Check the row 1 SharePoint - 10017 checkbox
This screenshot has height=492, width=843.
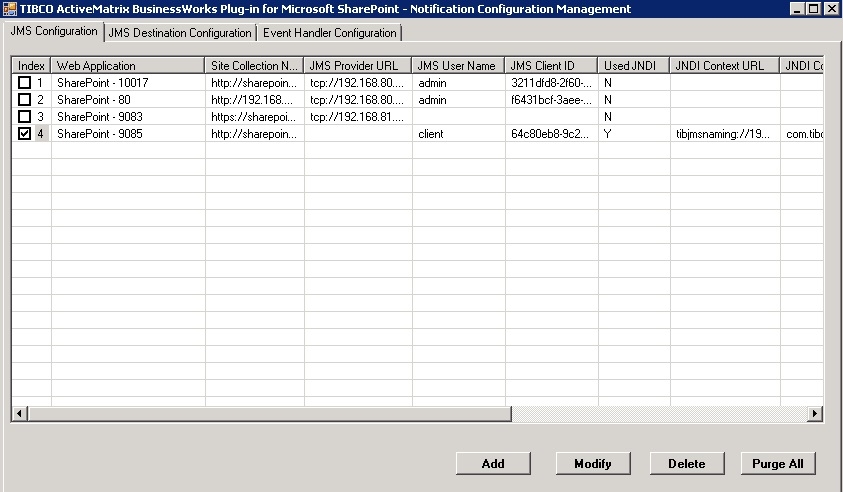coord(24,82)
